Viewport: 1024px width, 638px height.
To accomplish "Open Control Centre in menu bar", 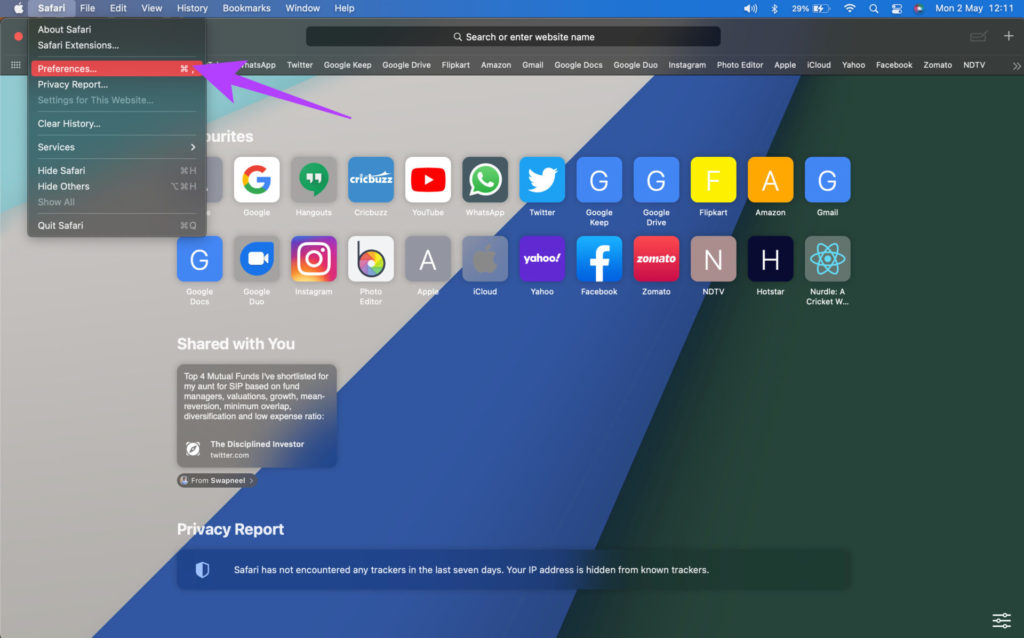I will pyautogui.click(x=897, y=8).
